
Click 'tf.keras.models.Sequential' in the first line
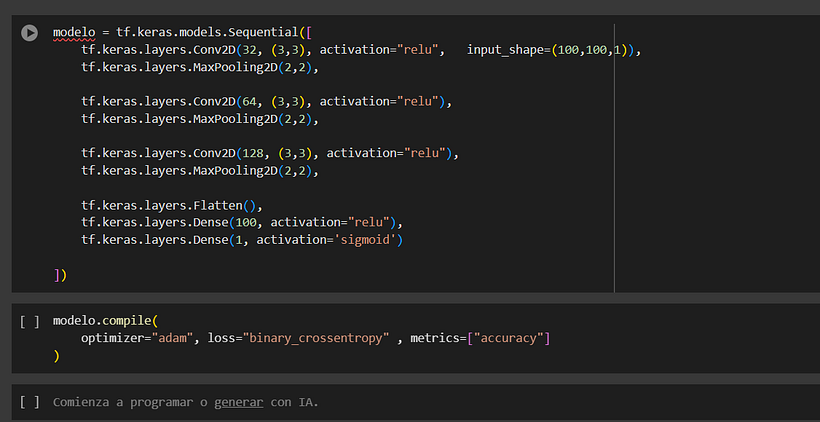pos(208,33)
